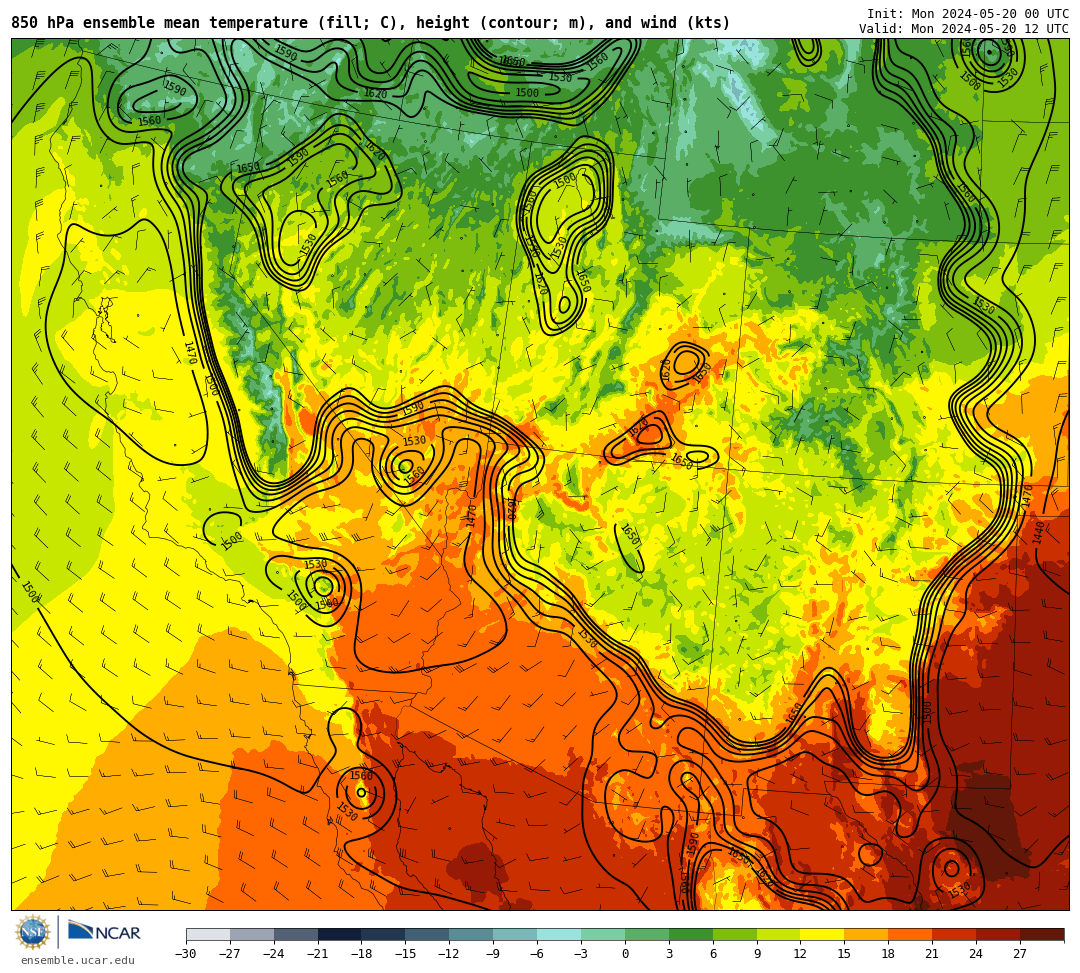Click the colorbar segment between 9 and 12
The image size is (1080, 973).
tap(778, 934)
